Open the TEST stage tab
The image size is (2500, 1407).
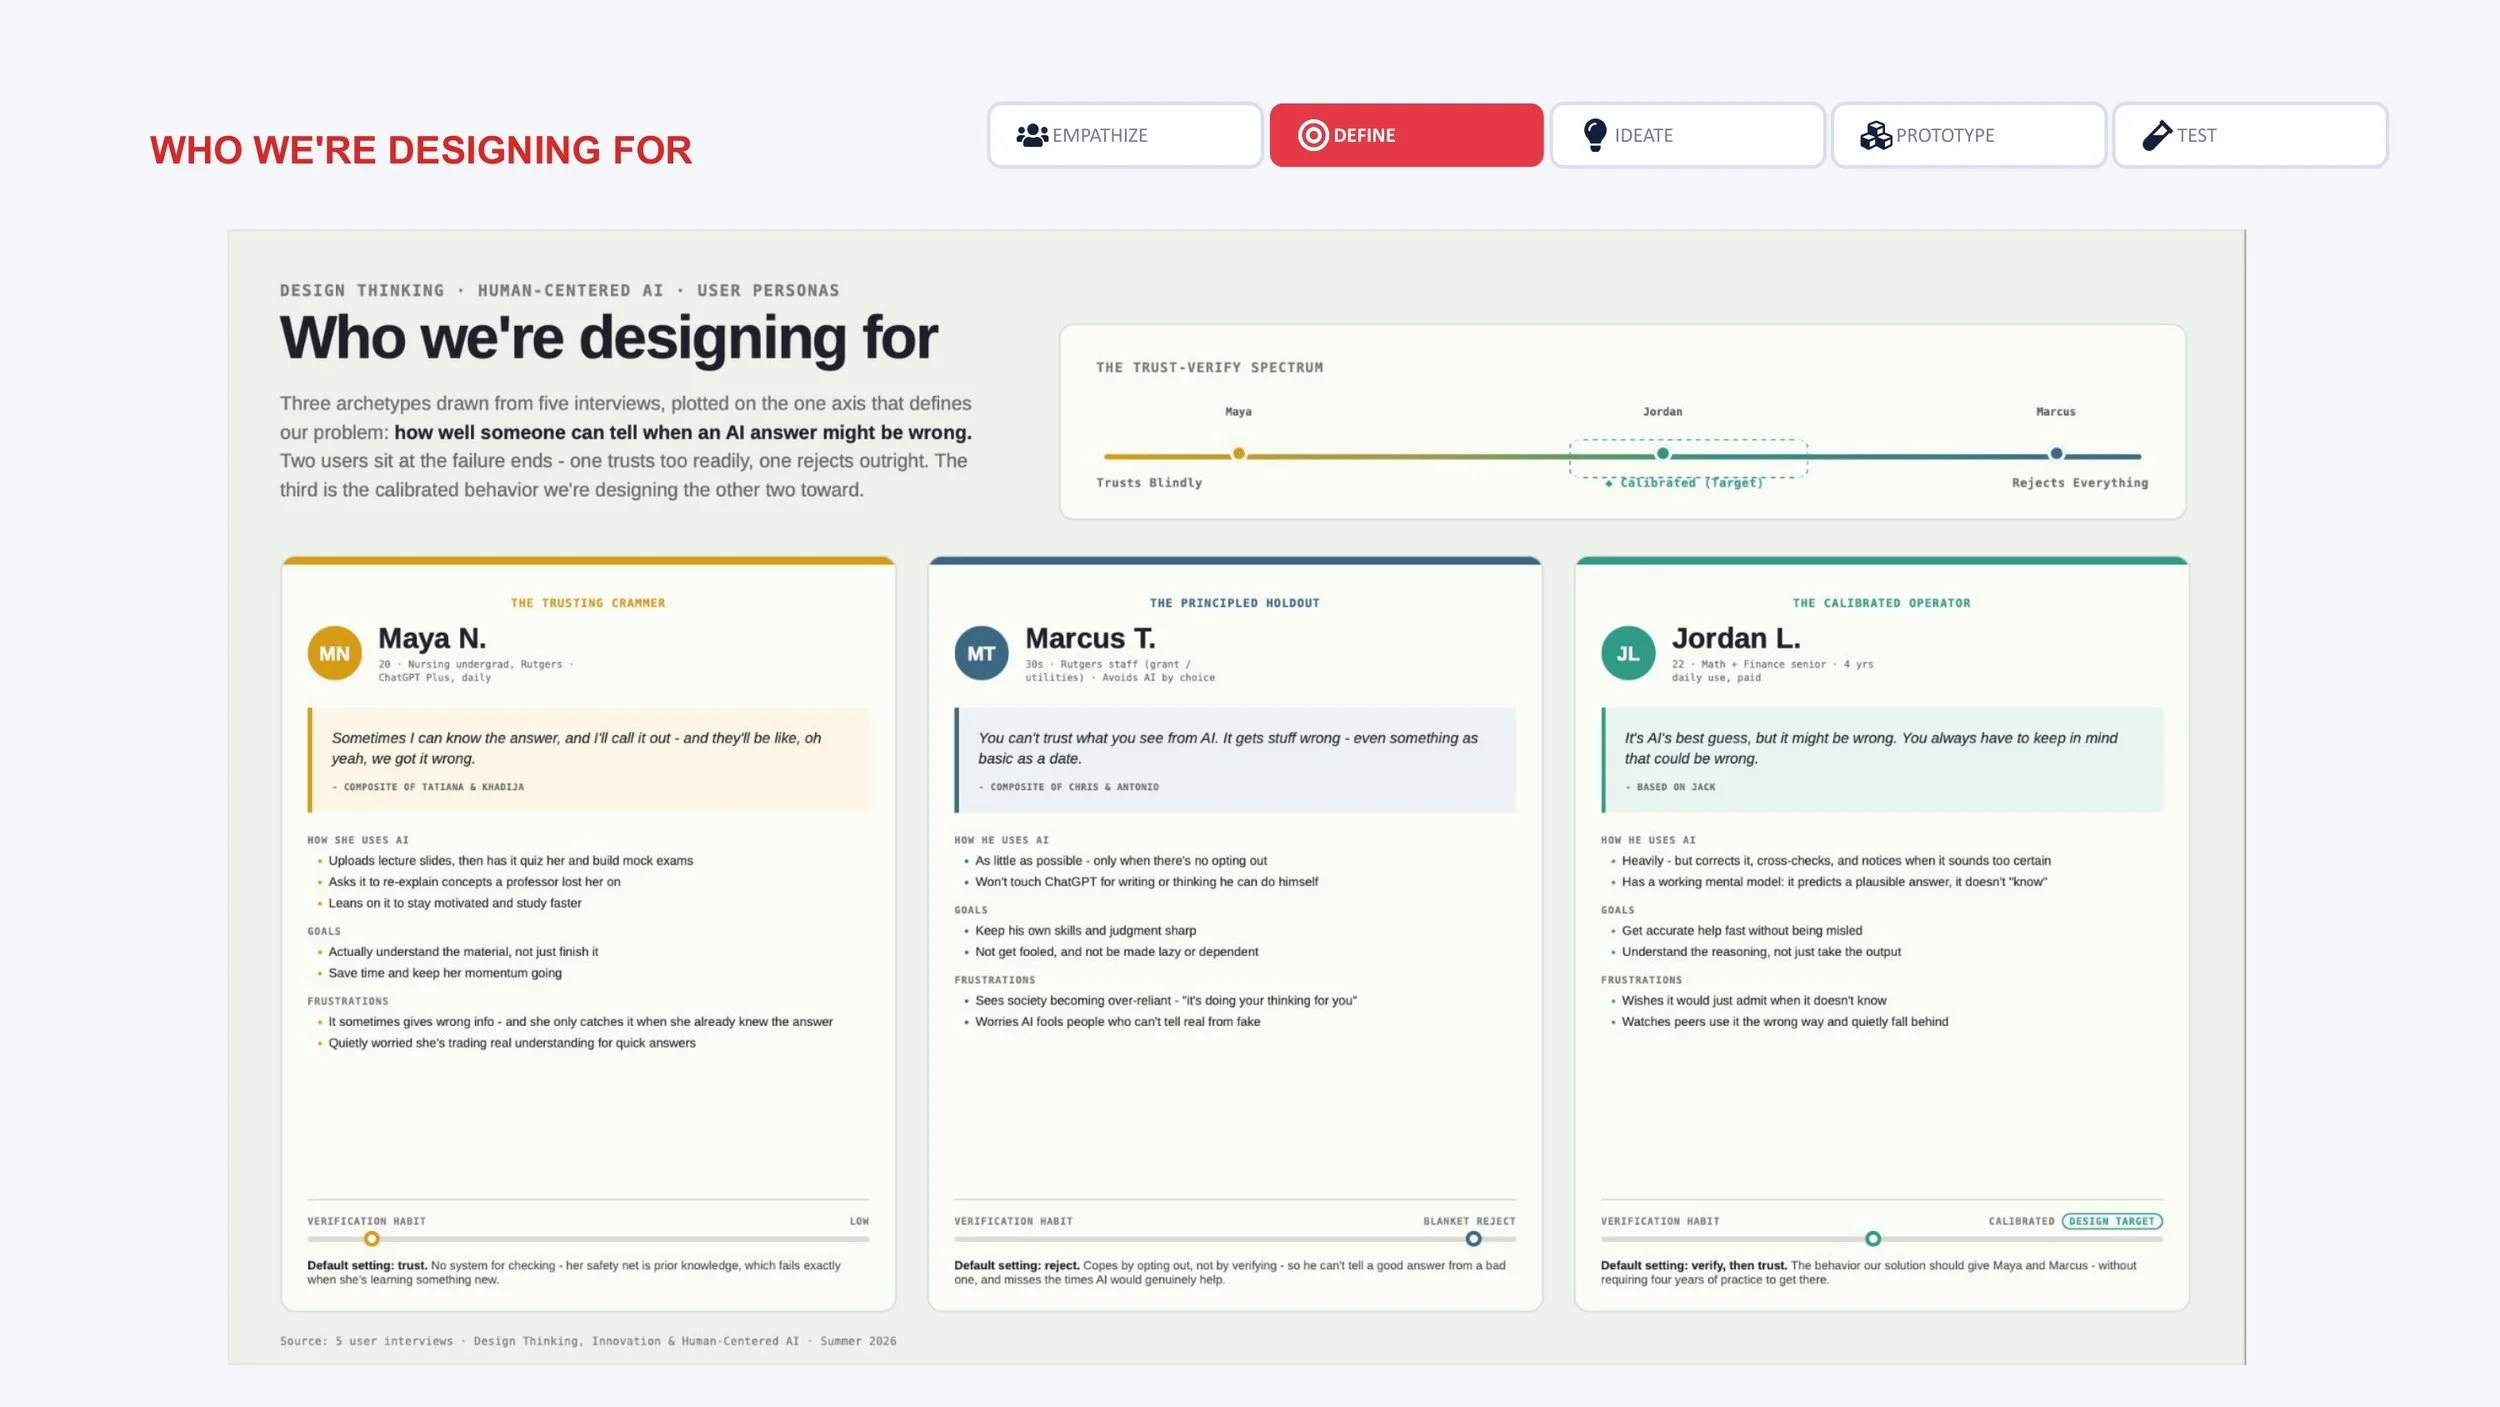pos(2250,135)
